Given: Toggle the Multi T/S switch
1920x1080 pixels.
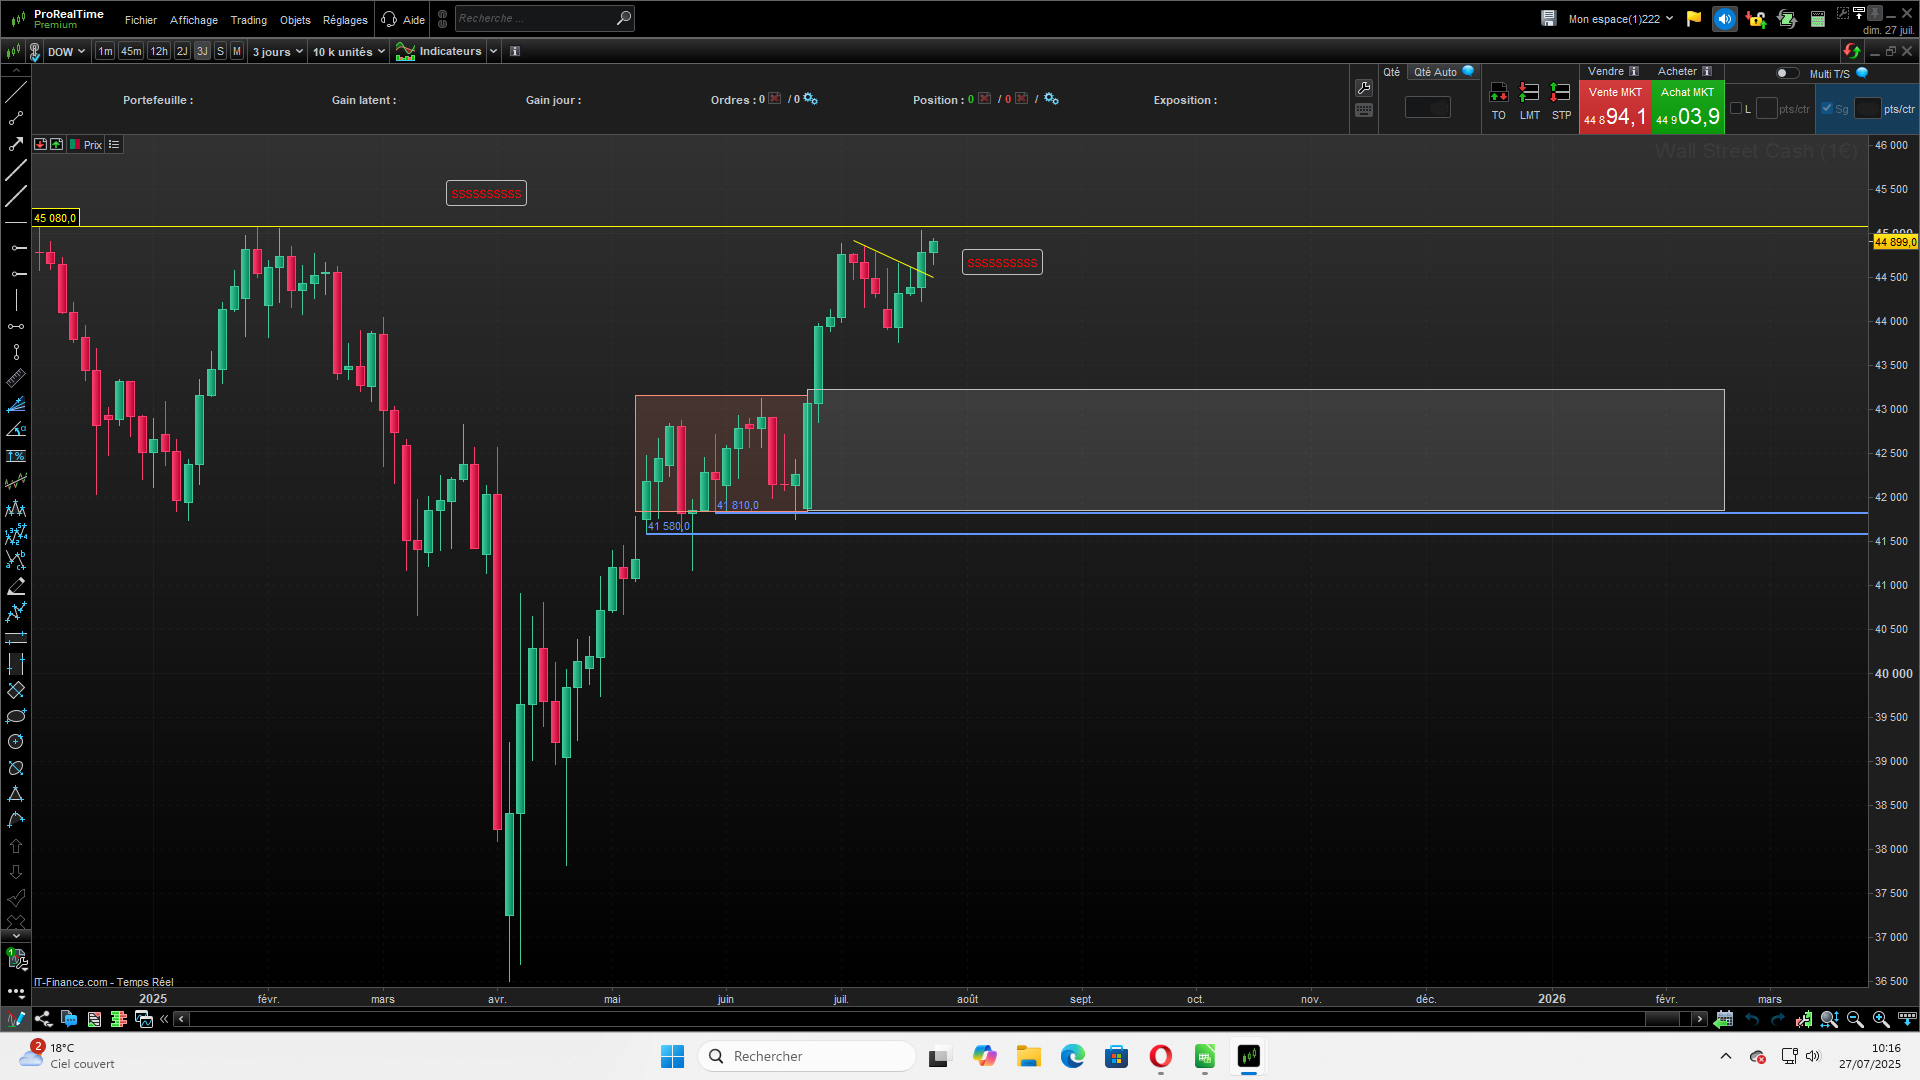Looking at the screenshot, I should pos(1786,73).
